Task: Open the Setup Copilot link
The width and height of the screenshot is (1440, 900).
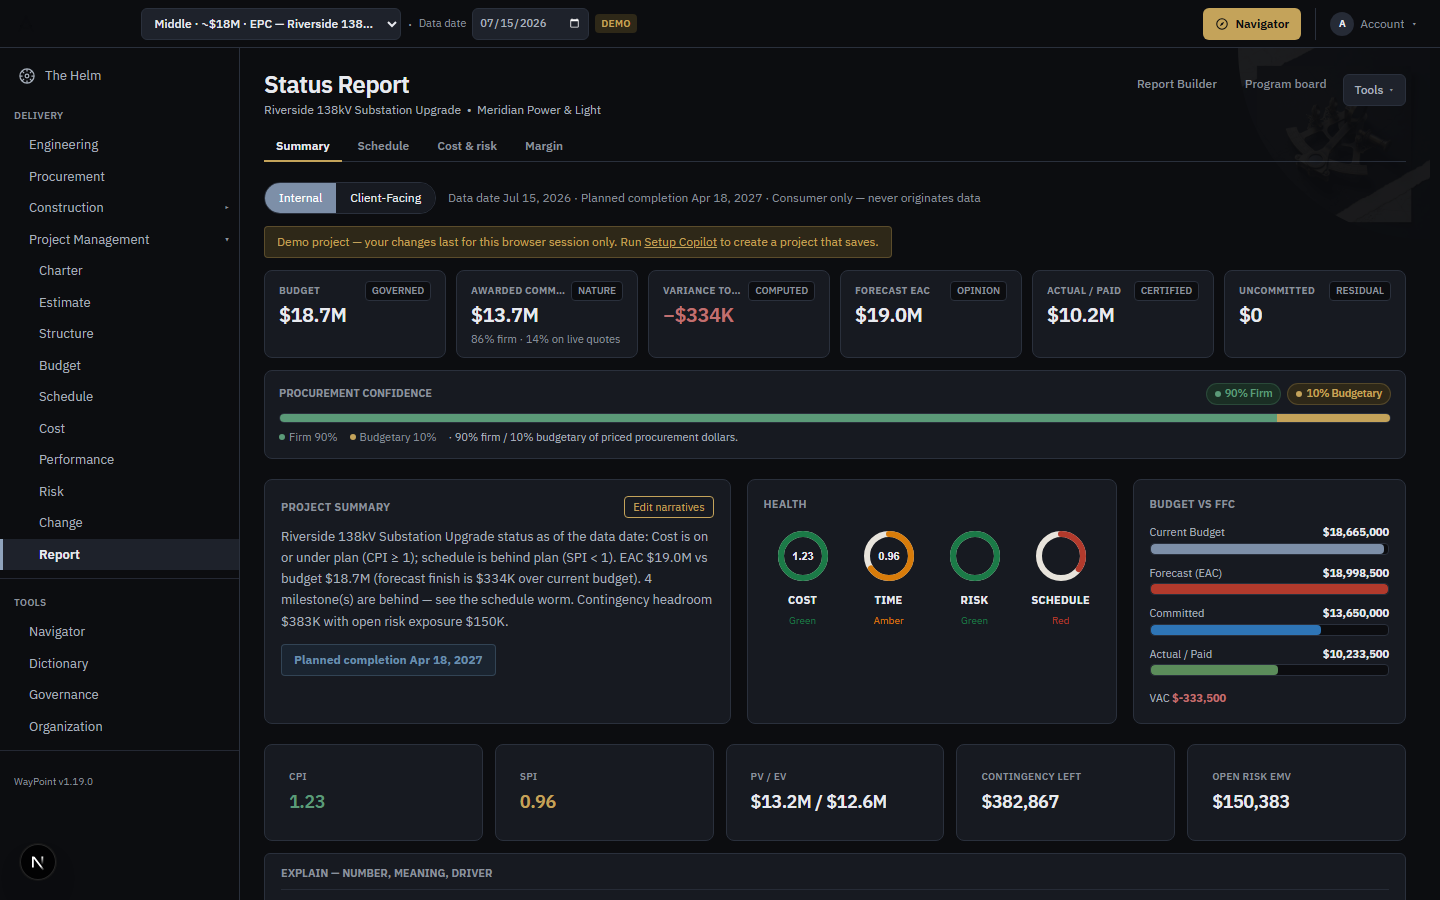Action: click(681, 242)
